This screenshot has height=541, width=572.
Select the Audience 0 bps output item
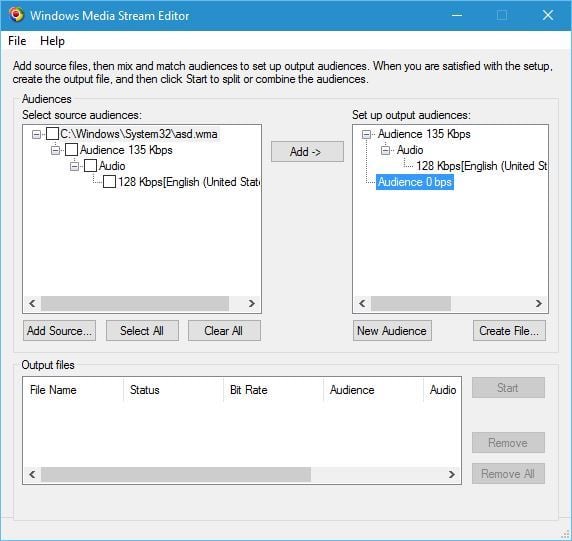[415, 182]
